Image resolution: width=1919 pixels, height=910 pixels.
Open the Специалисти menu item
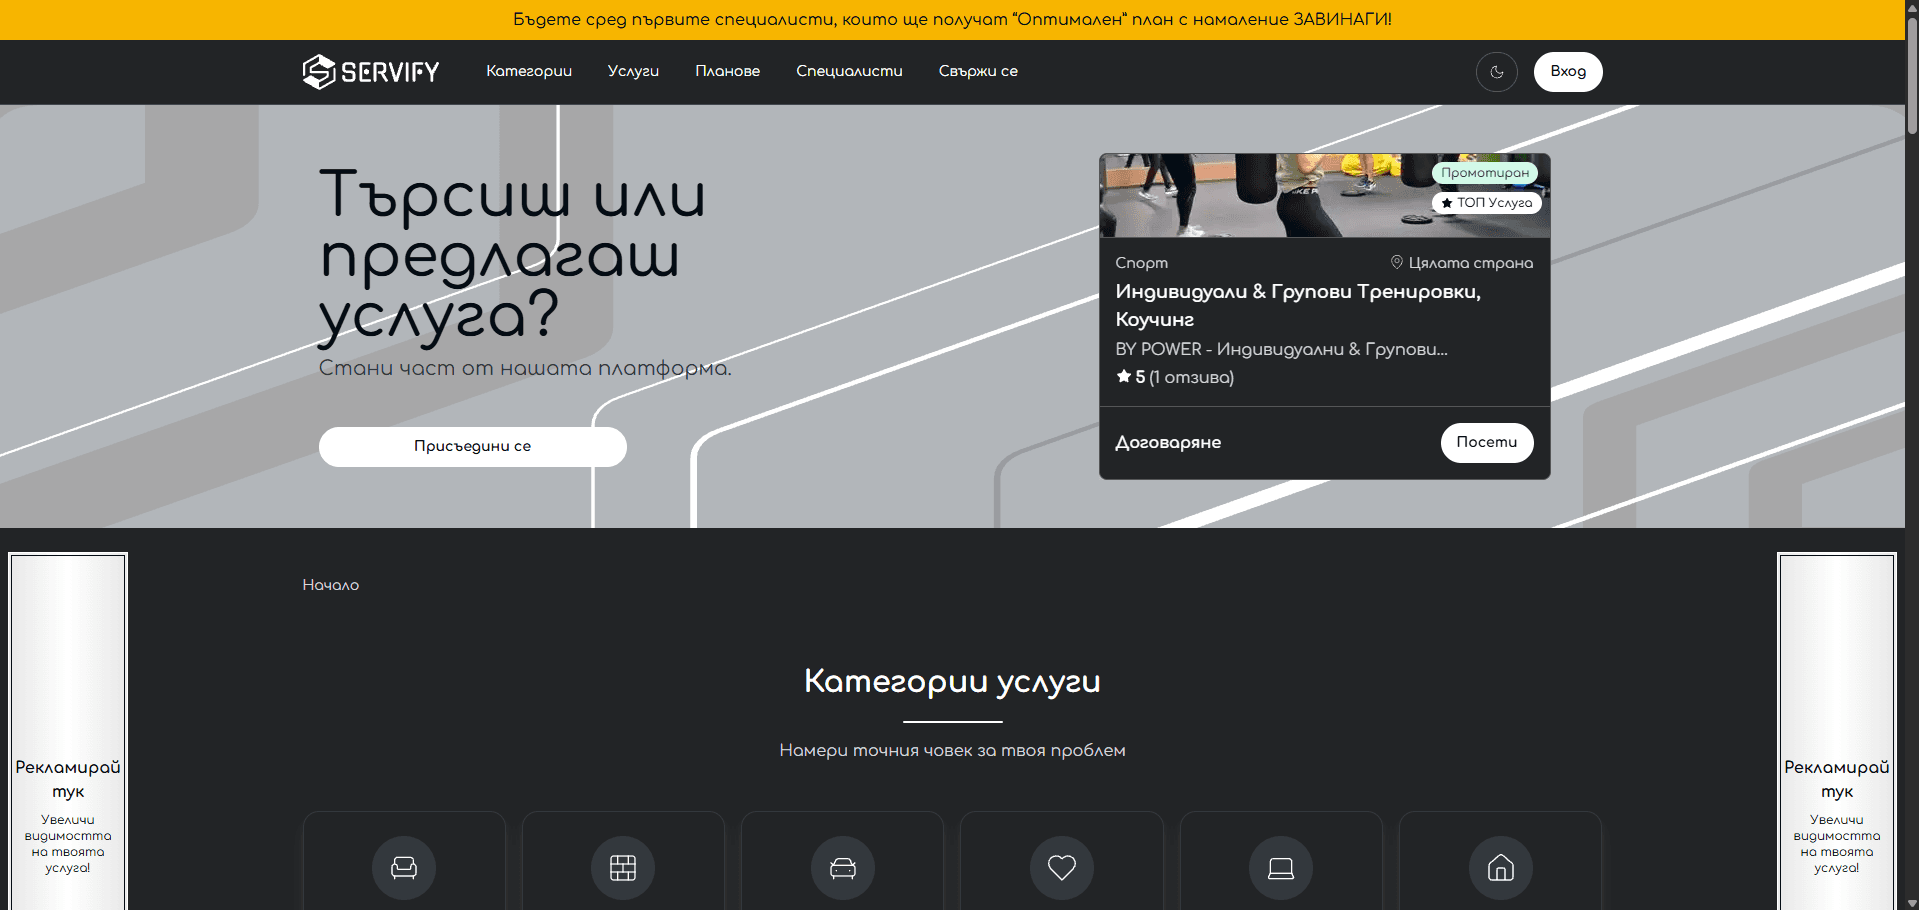coord(849,71)
